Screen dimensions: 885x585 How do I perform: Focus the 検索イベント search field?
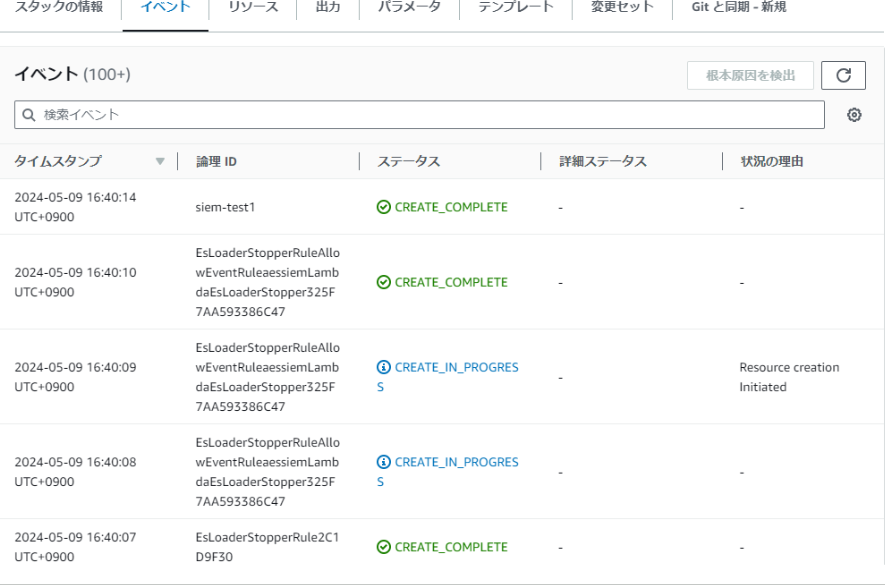point(419,115)
